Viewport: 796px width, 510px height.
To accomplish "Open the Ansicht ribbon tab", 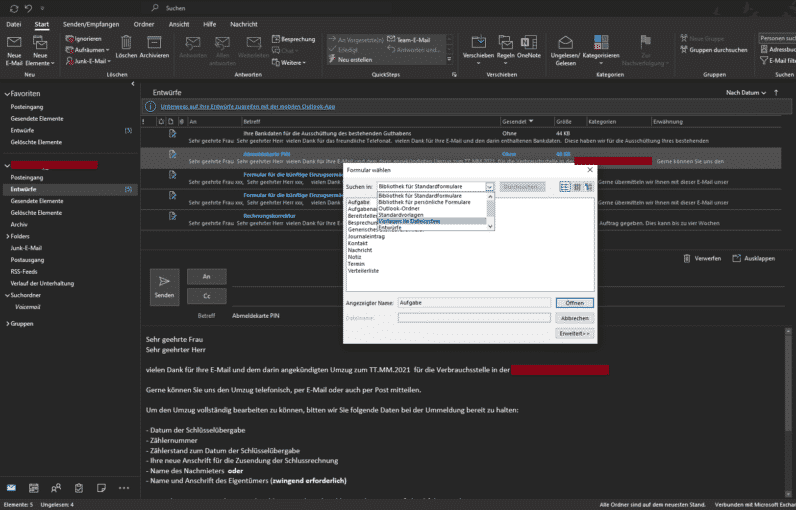I will pyautogui.click(x=181, y=23).
